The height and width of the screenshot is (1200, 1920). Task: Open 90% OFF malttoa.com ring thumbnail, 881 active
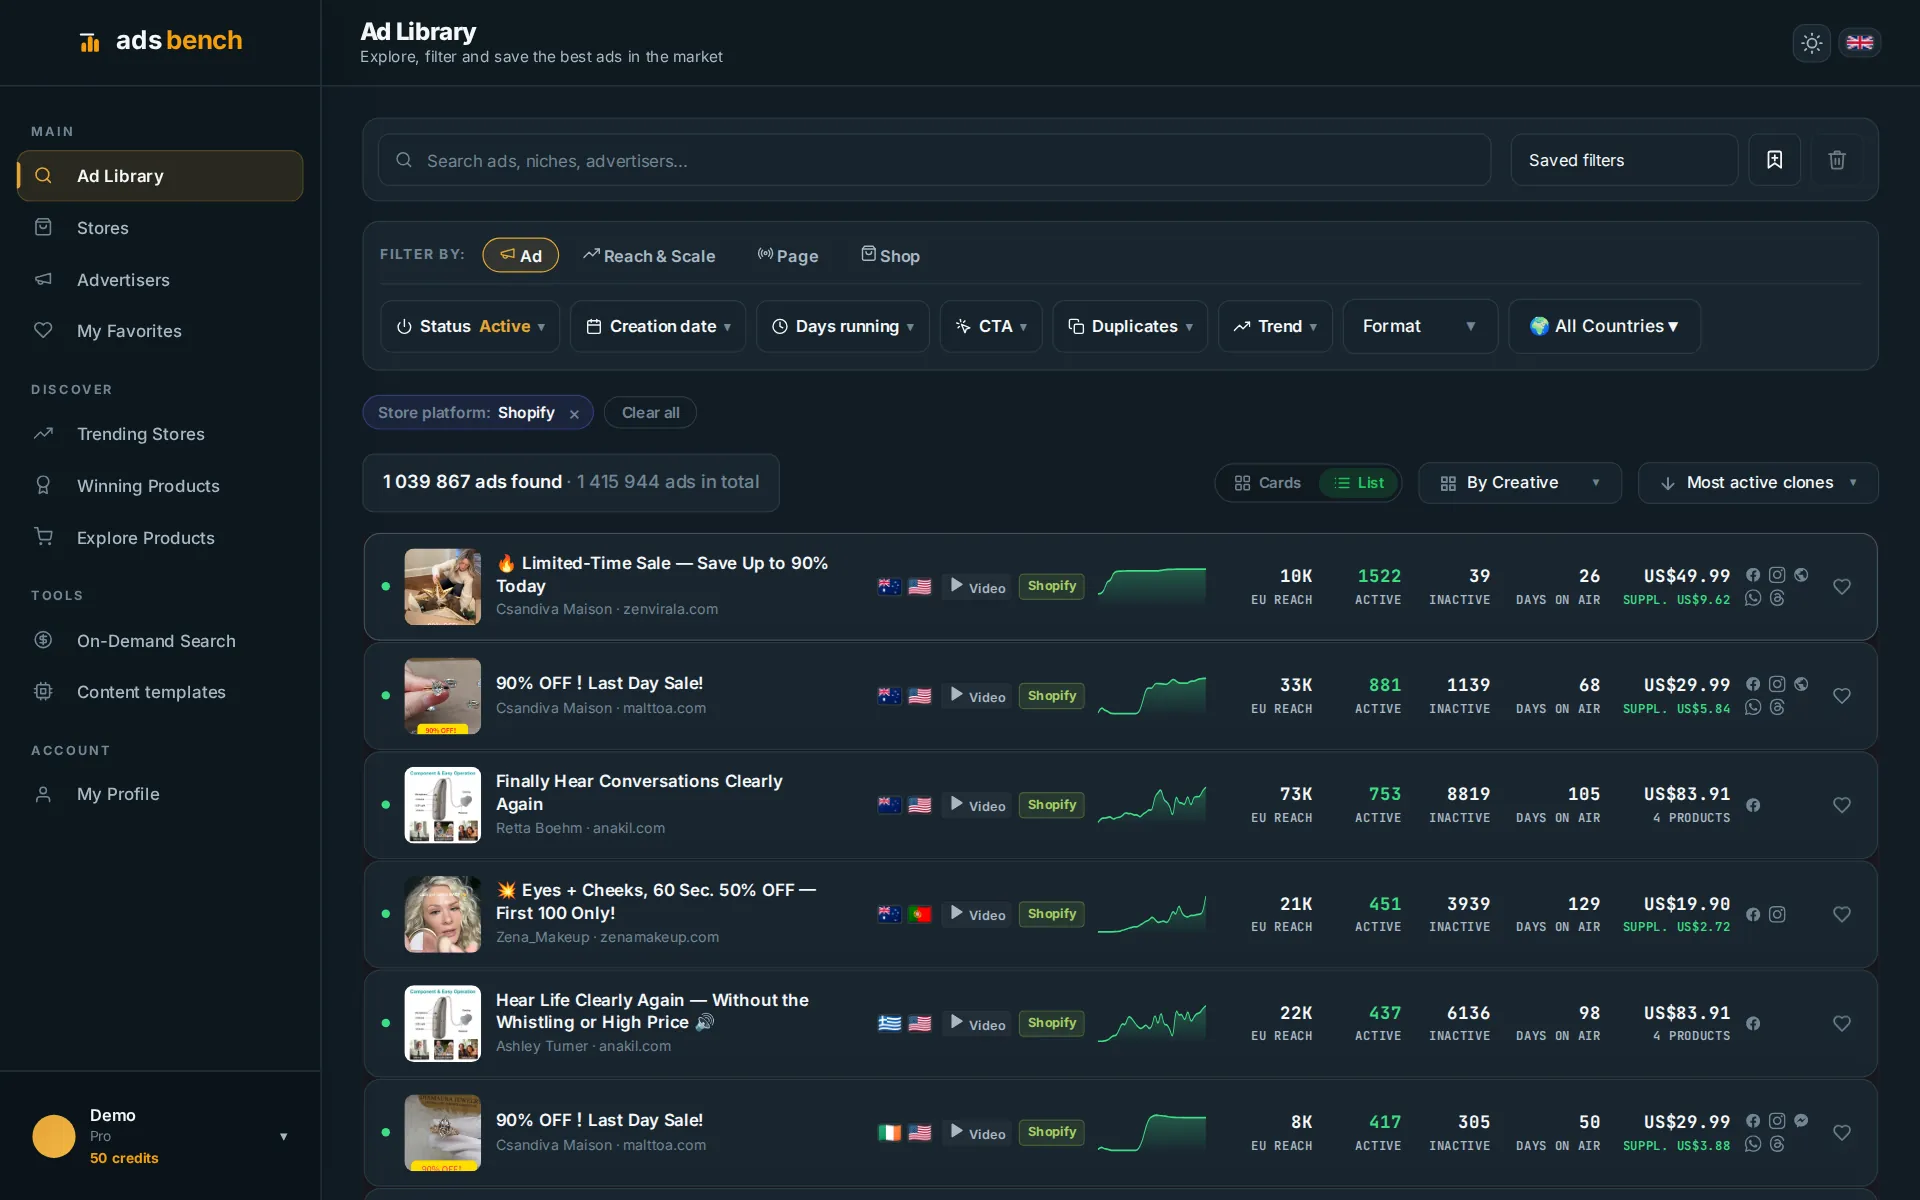442,696
